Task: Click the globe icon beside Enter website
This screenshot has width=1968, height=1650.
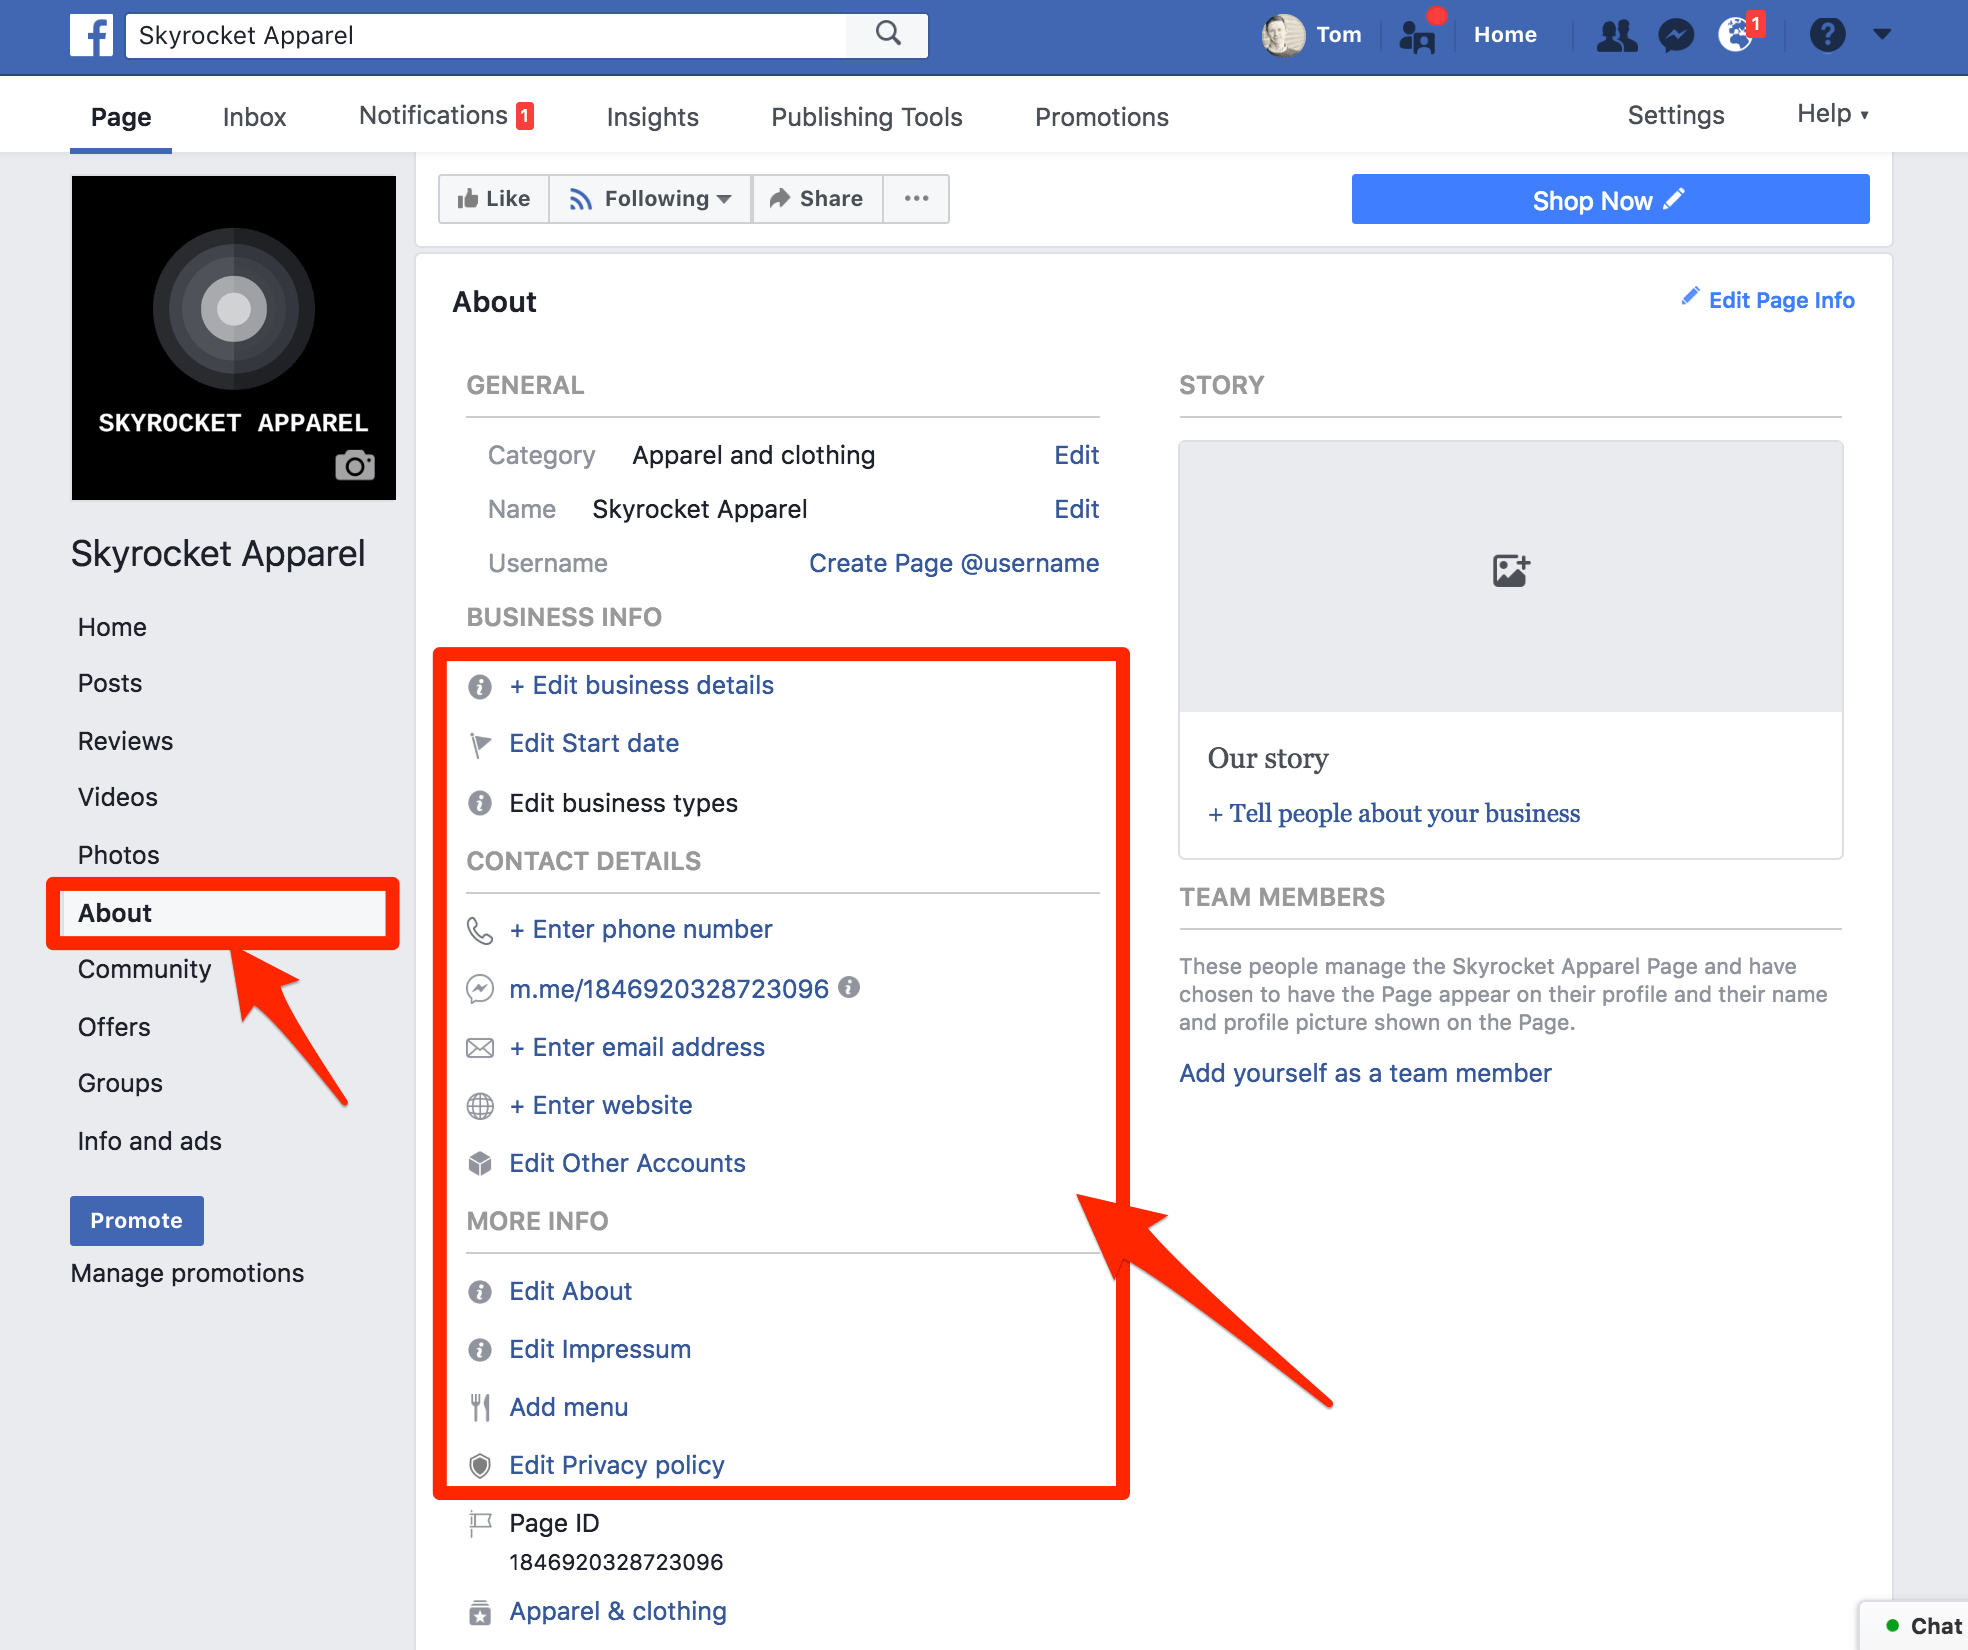Action: click(480, 1106)
